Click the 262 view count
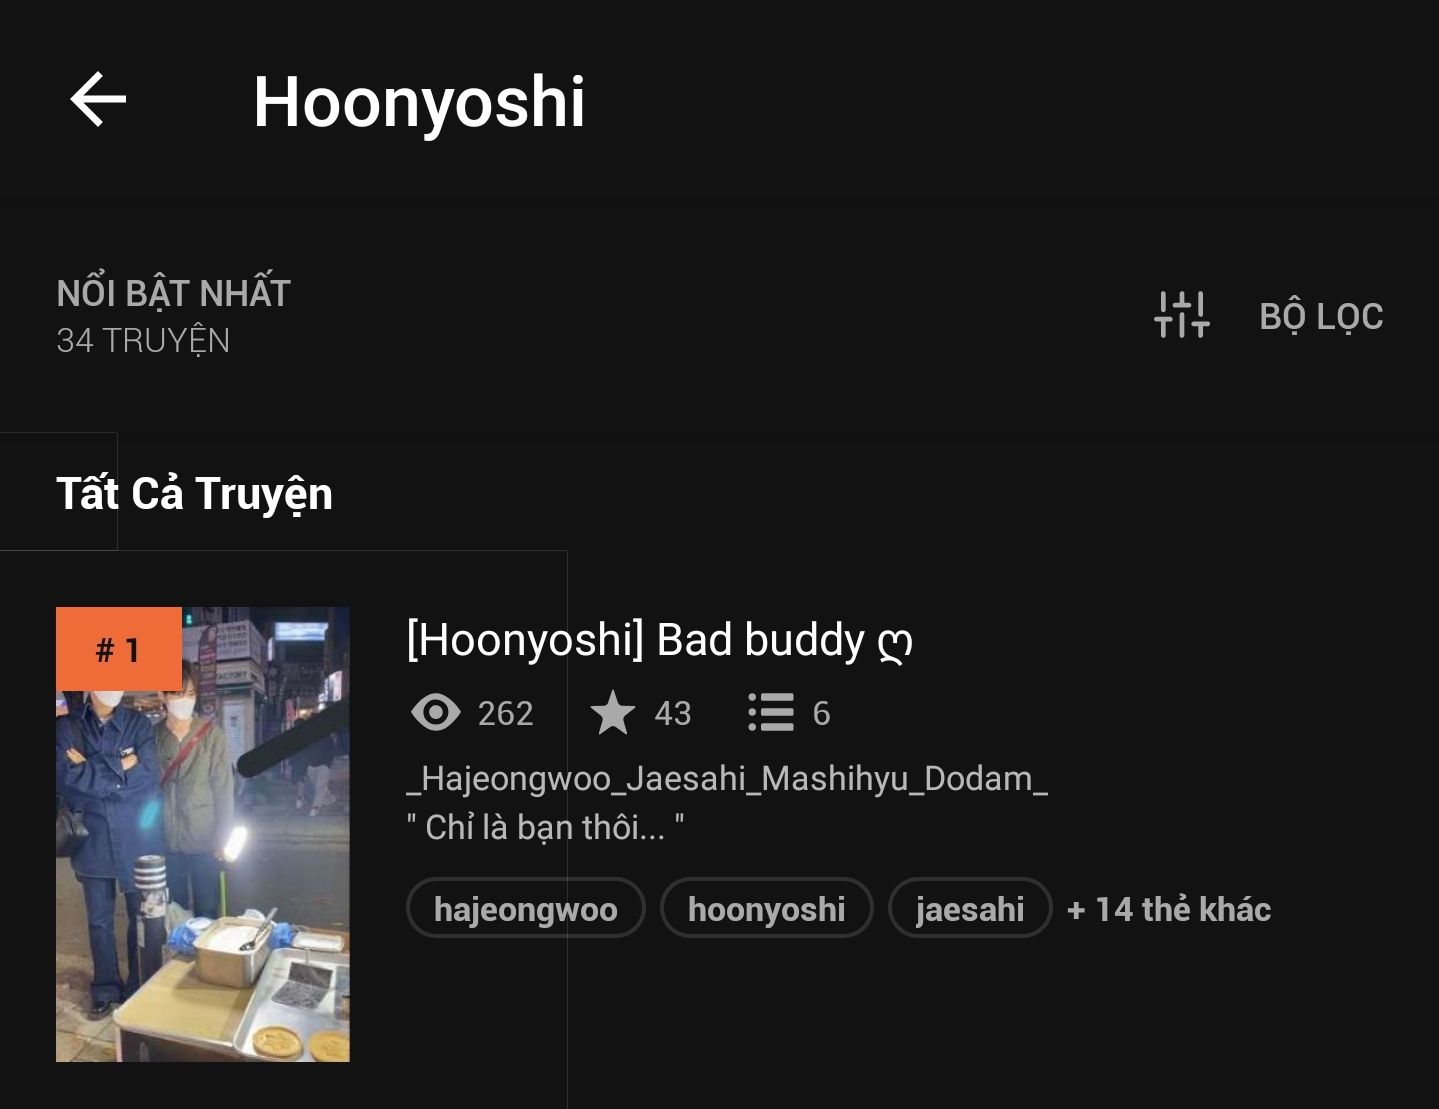The image size is (1439, 1109). 506,713
